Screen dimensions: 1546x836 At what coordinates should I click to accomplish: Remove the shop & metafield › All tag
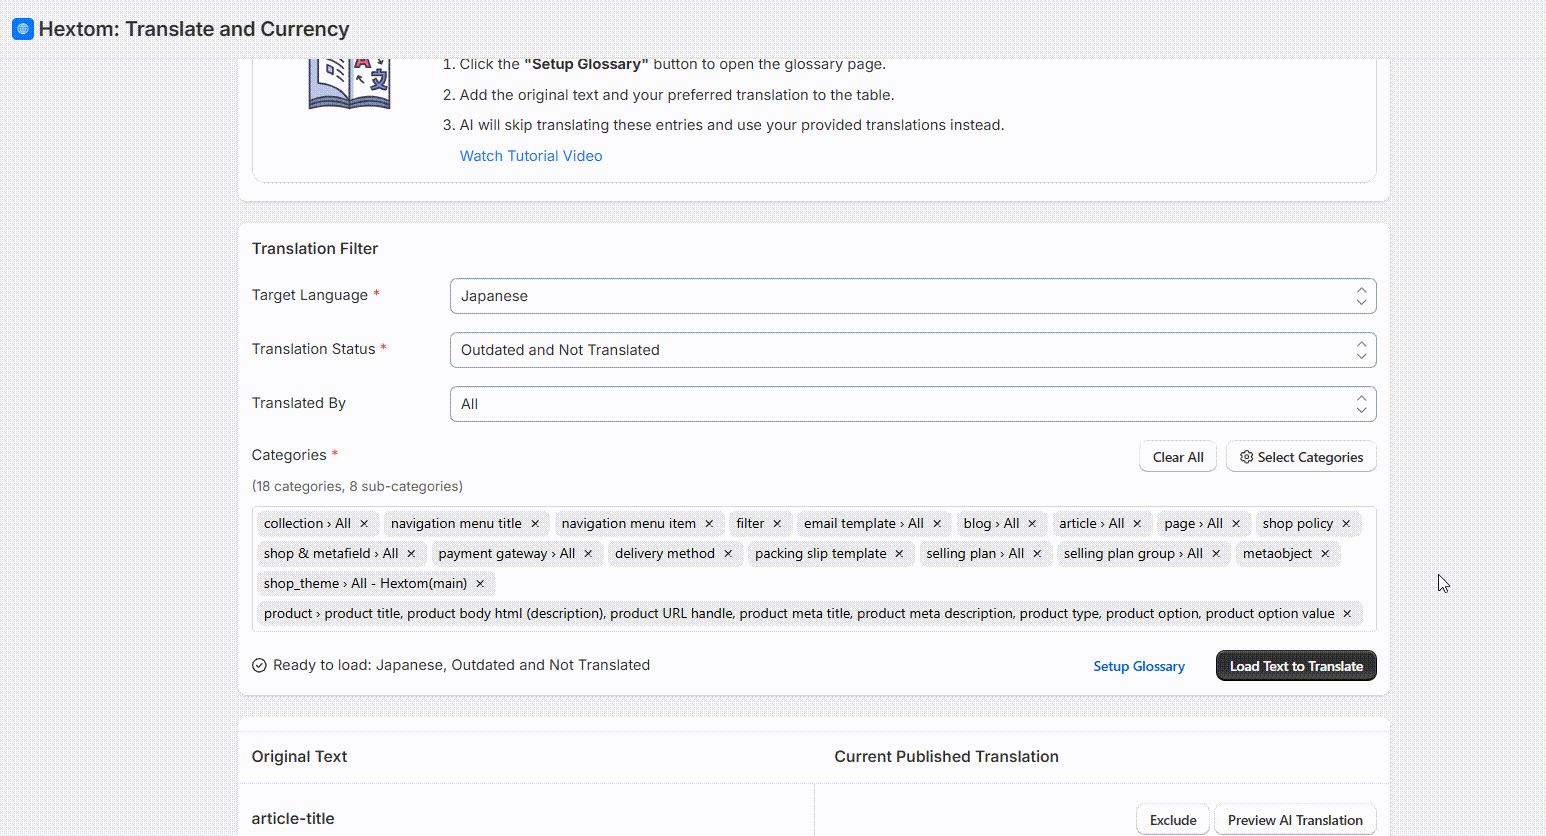[411, 553]
